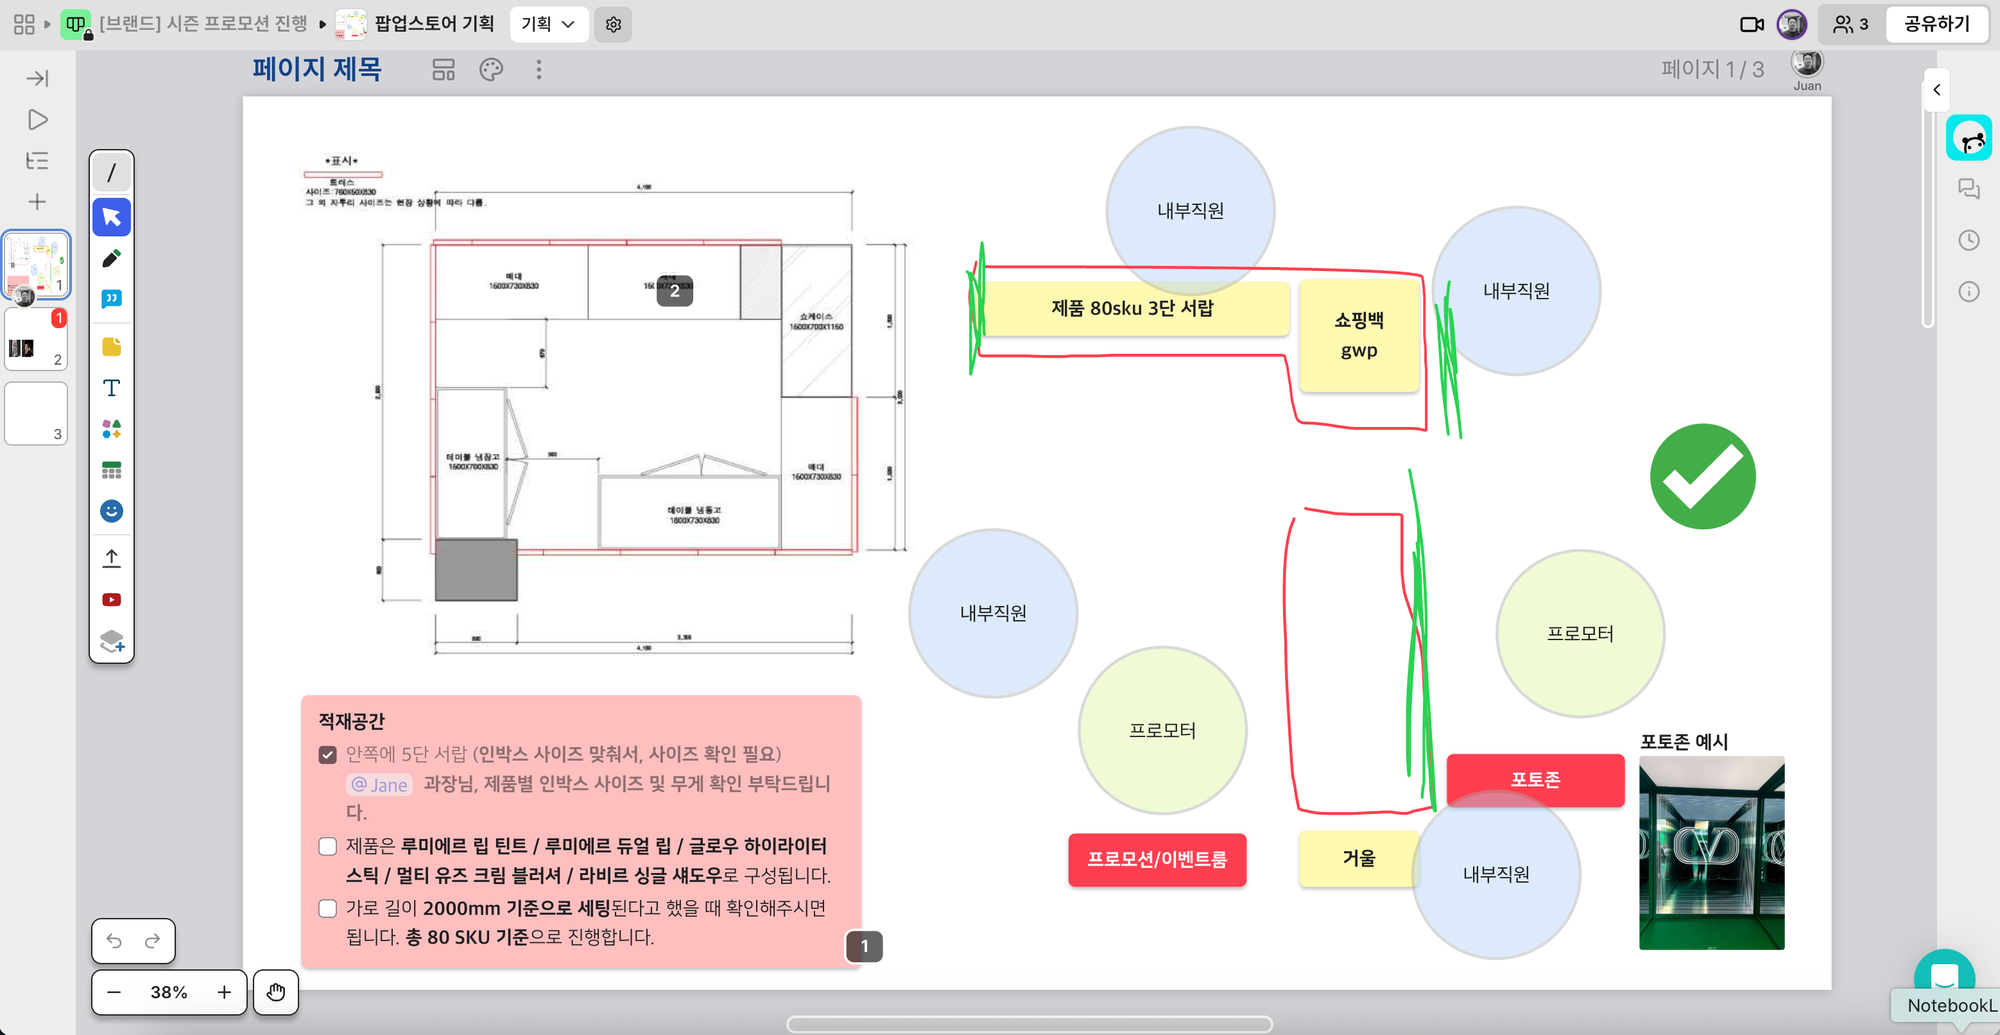Choose the text tool
The width and height of the screenshot is (2000, 1035).
pyautogui.click(x=111, y=388)
